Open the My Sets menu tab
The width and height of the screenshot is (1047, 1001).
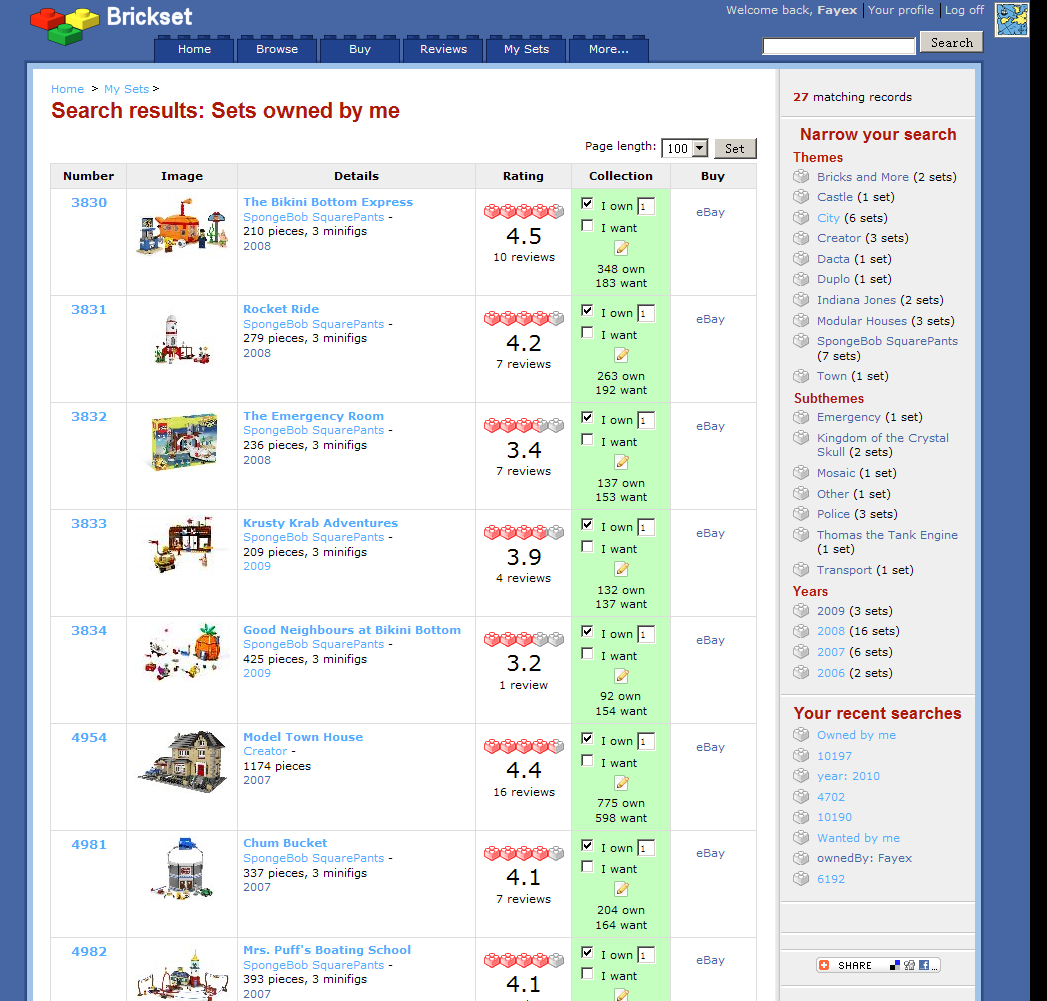coord(526,49)
